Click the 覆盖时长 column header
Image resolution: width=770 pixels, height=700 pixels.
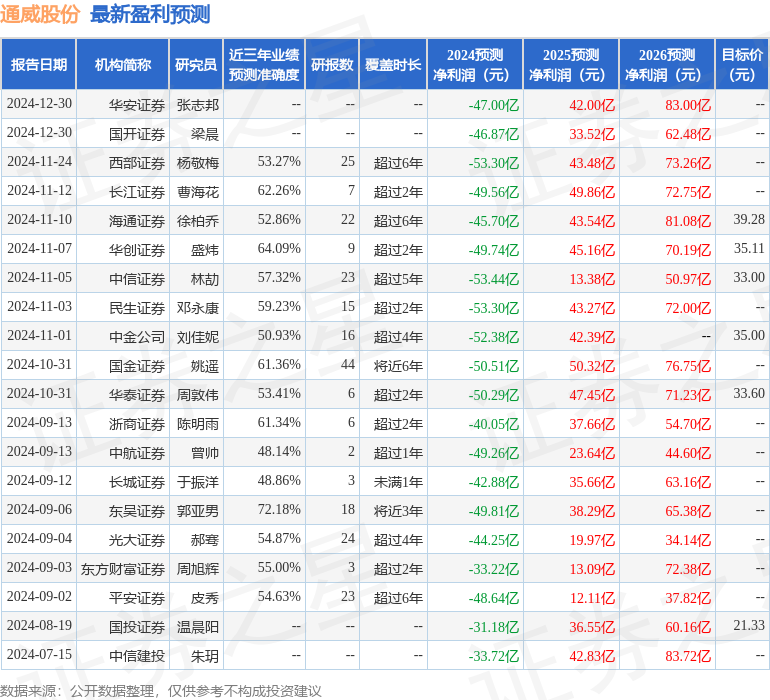tap(392, 65)
